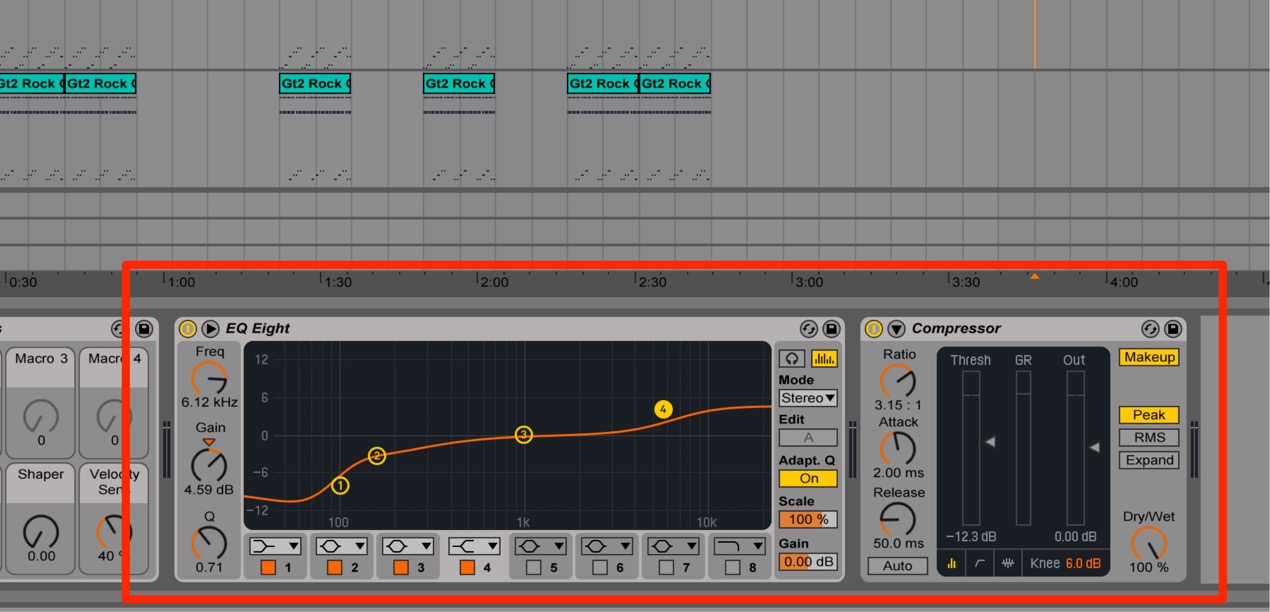
Task: Select the Expand compressor mode
Action: 1149,460
